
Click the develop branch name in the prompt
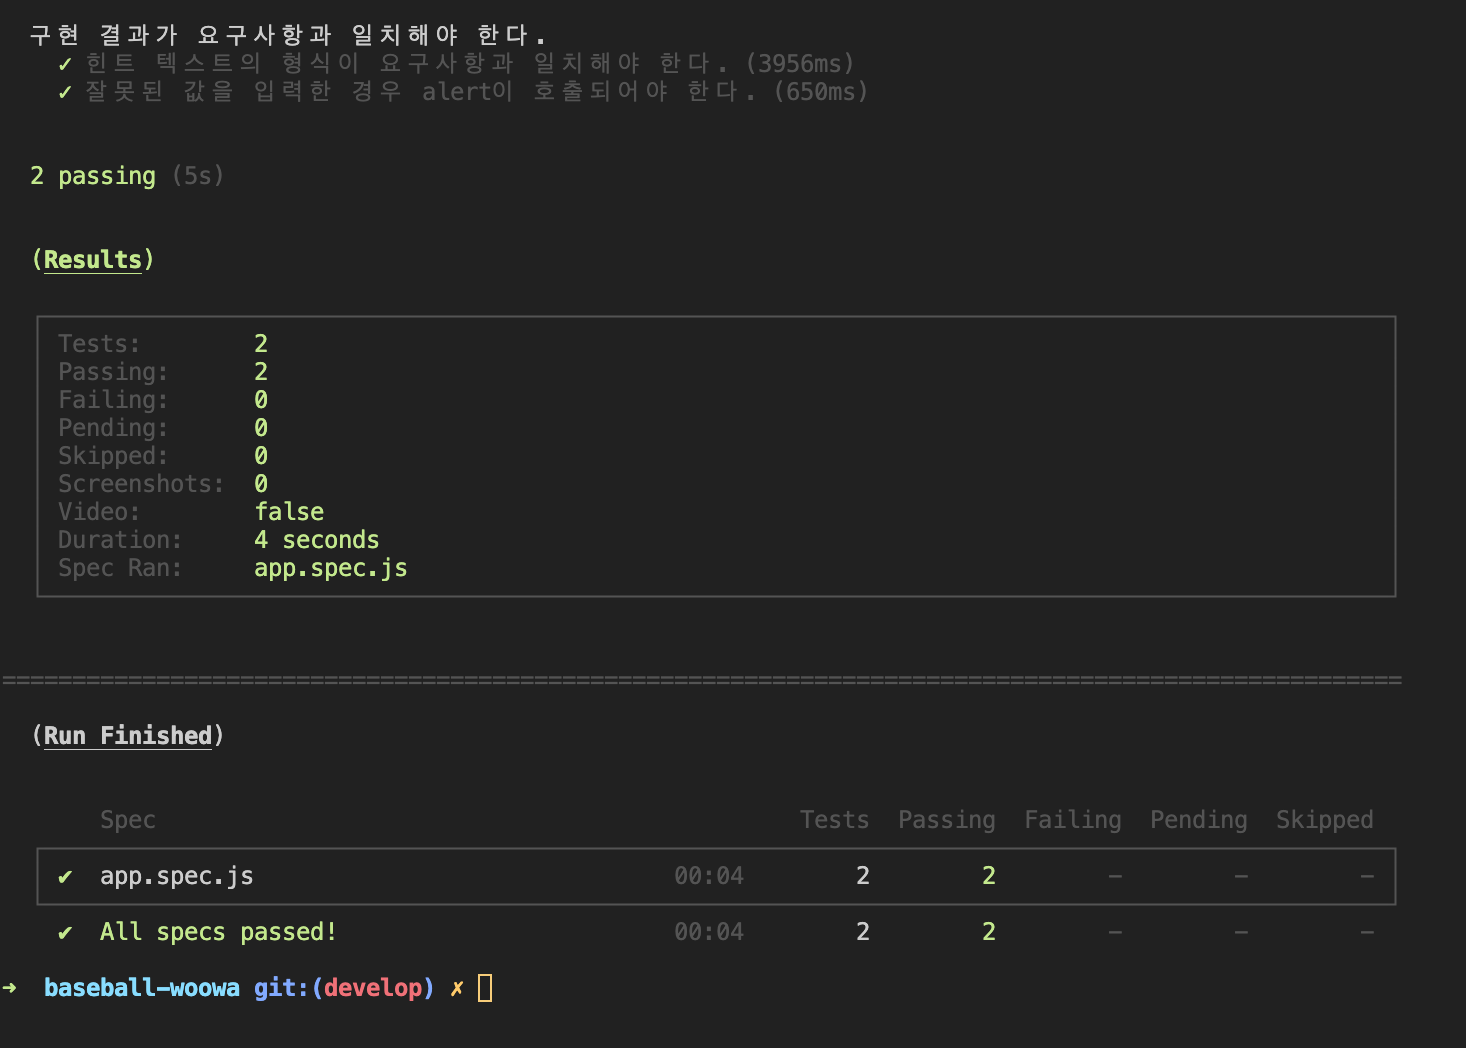(x=374, y=987)
